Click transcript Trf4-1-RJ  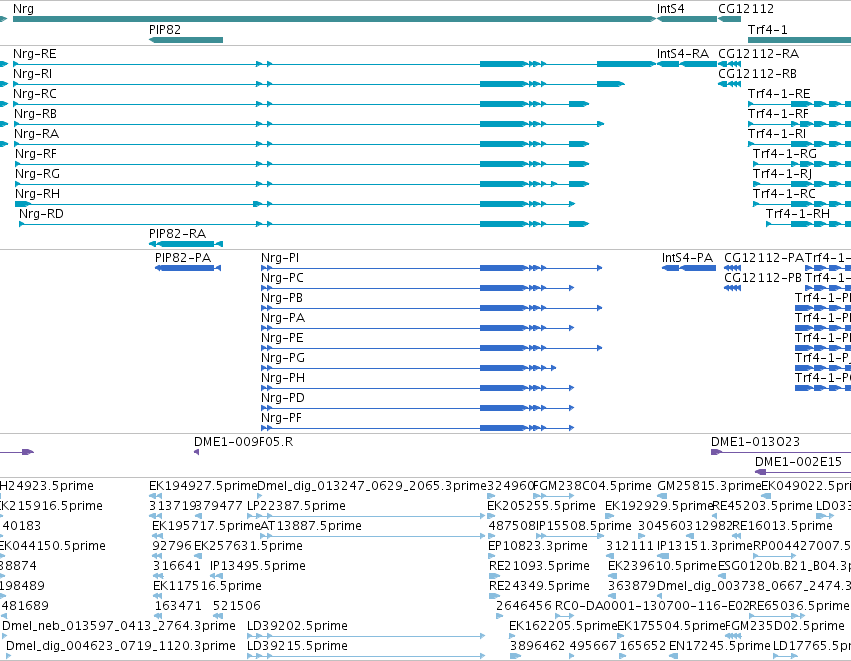coord(782,174)
